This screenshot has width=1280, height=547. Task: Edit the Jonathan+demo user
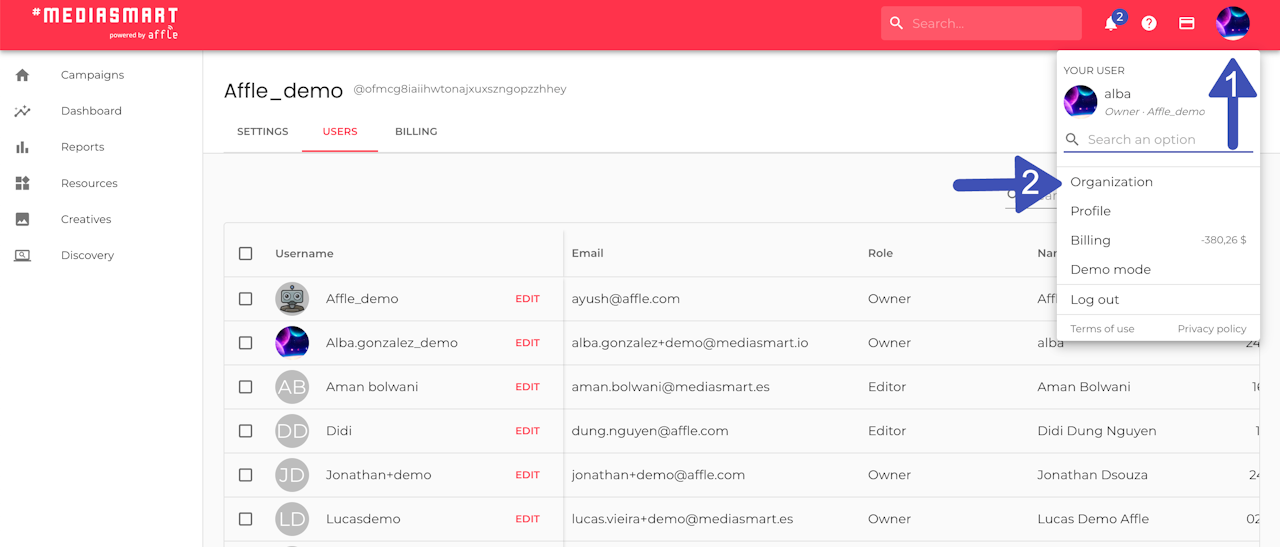[x=527, y=474]
